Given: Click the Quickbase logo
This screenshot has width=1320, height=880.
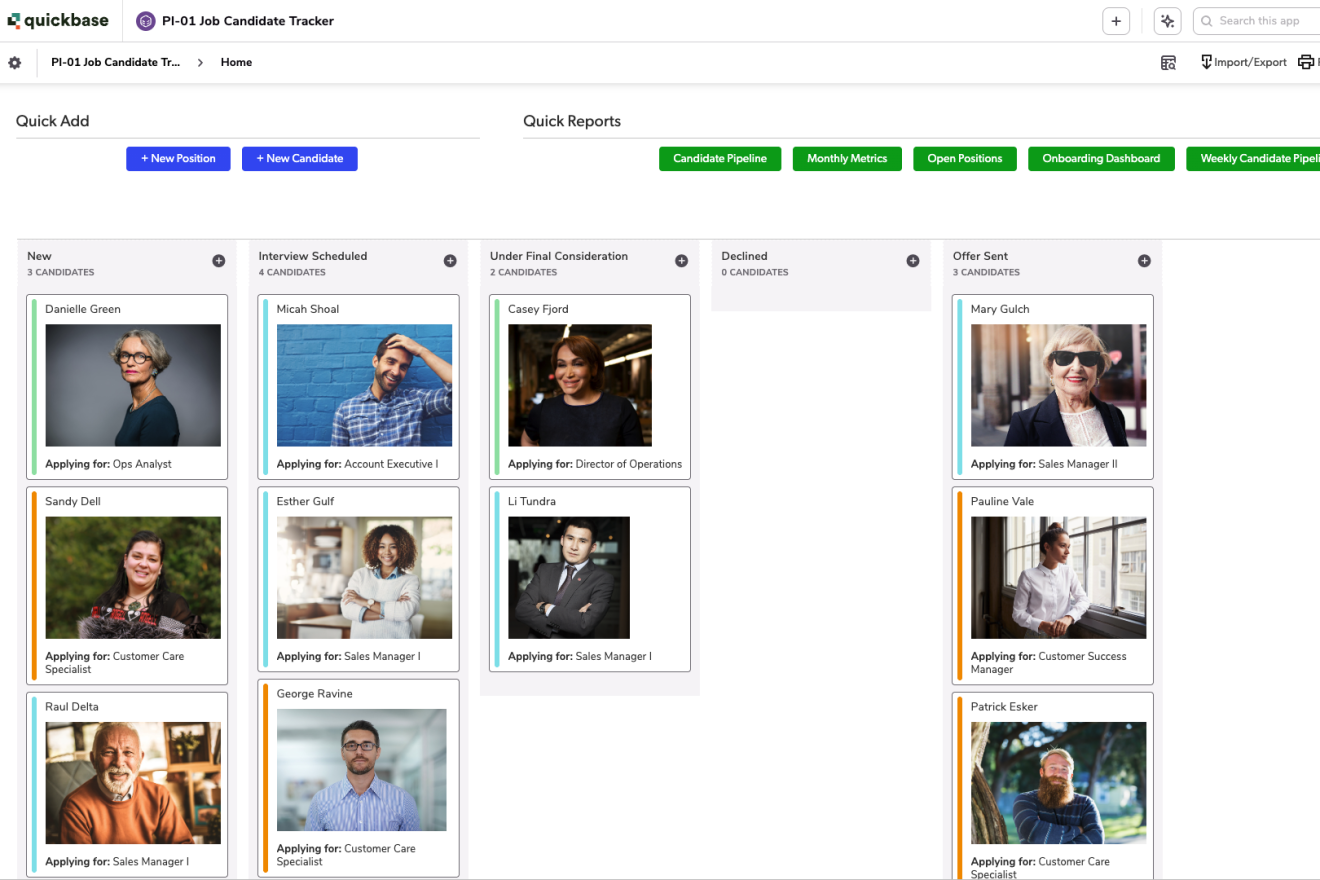Looking at the screenshot, I should (x=58, y=20).
